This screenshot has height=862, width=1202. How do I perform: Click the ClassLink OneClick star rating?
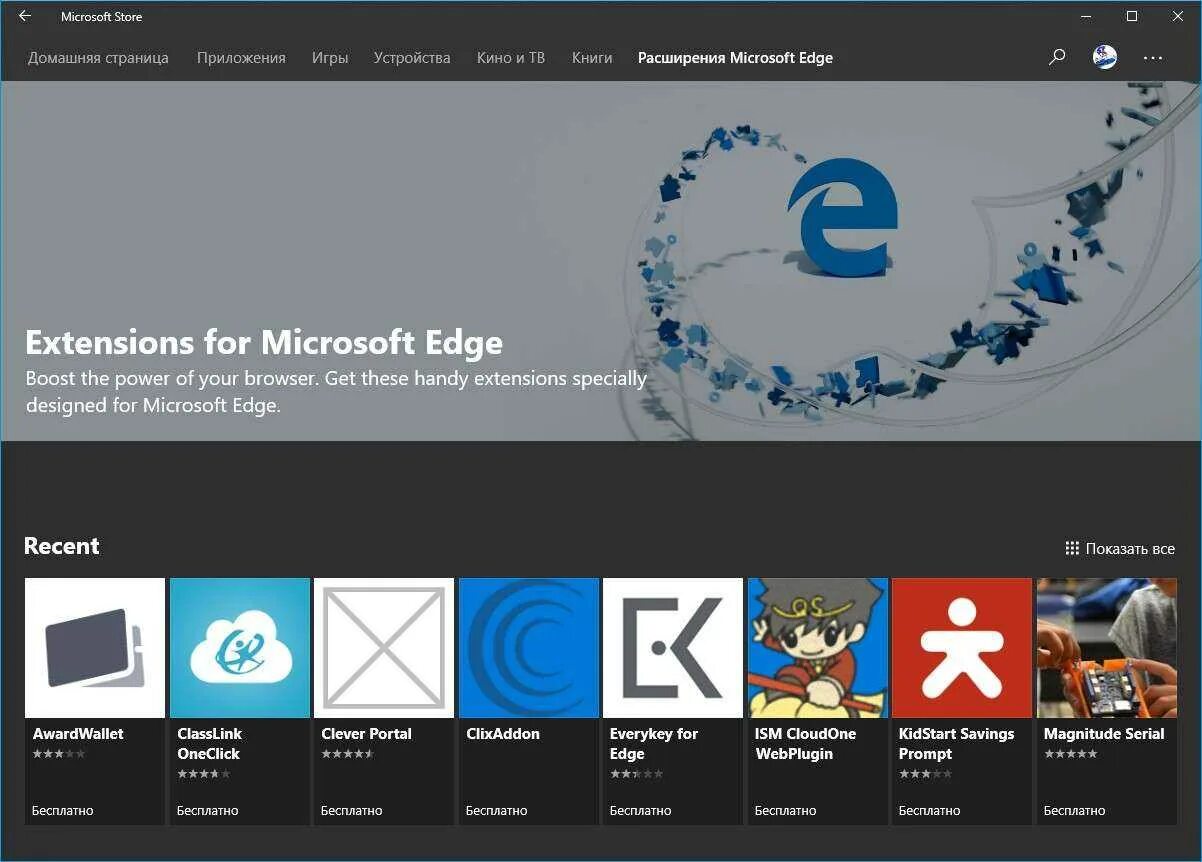pyautogui.click(x=204, y=774)
